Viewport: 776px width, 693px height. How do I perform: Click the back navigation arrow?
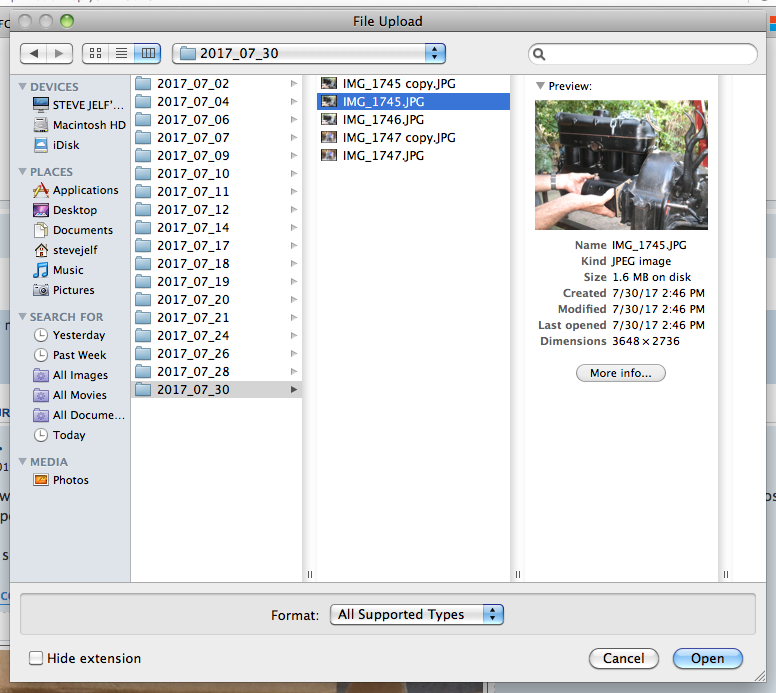pyautogui.click(x=35, y=53)
